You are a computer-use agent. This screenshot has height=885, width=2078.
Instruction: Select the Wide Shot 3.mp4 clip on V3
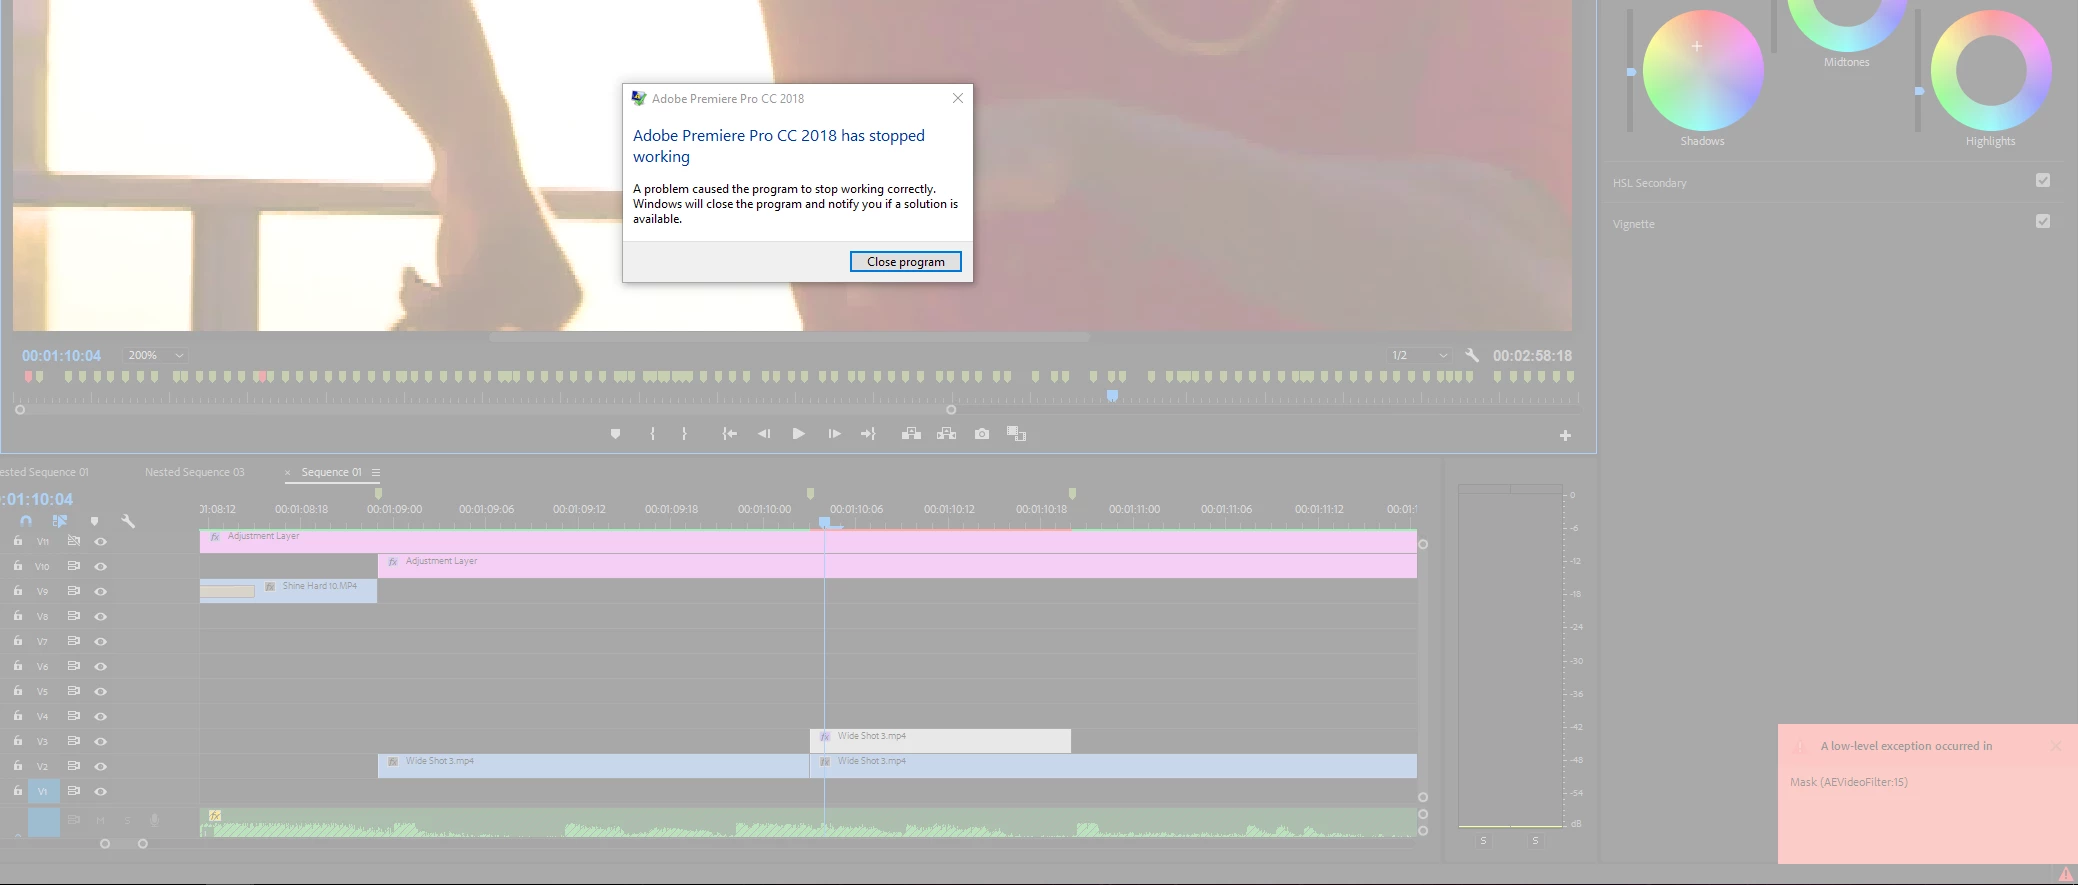click(x=940, y=741)
